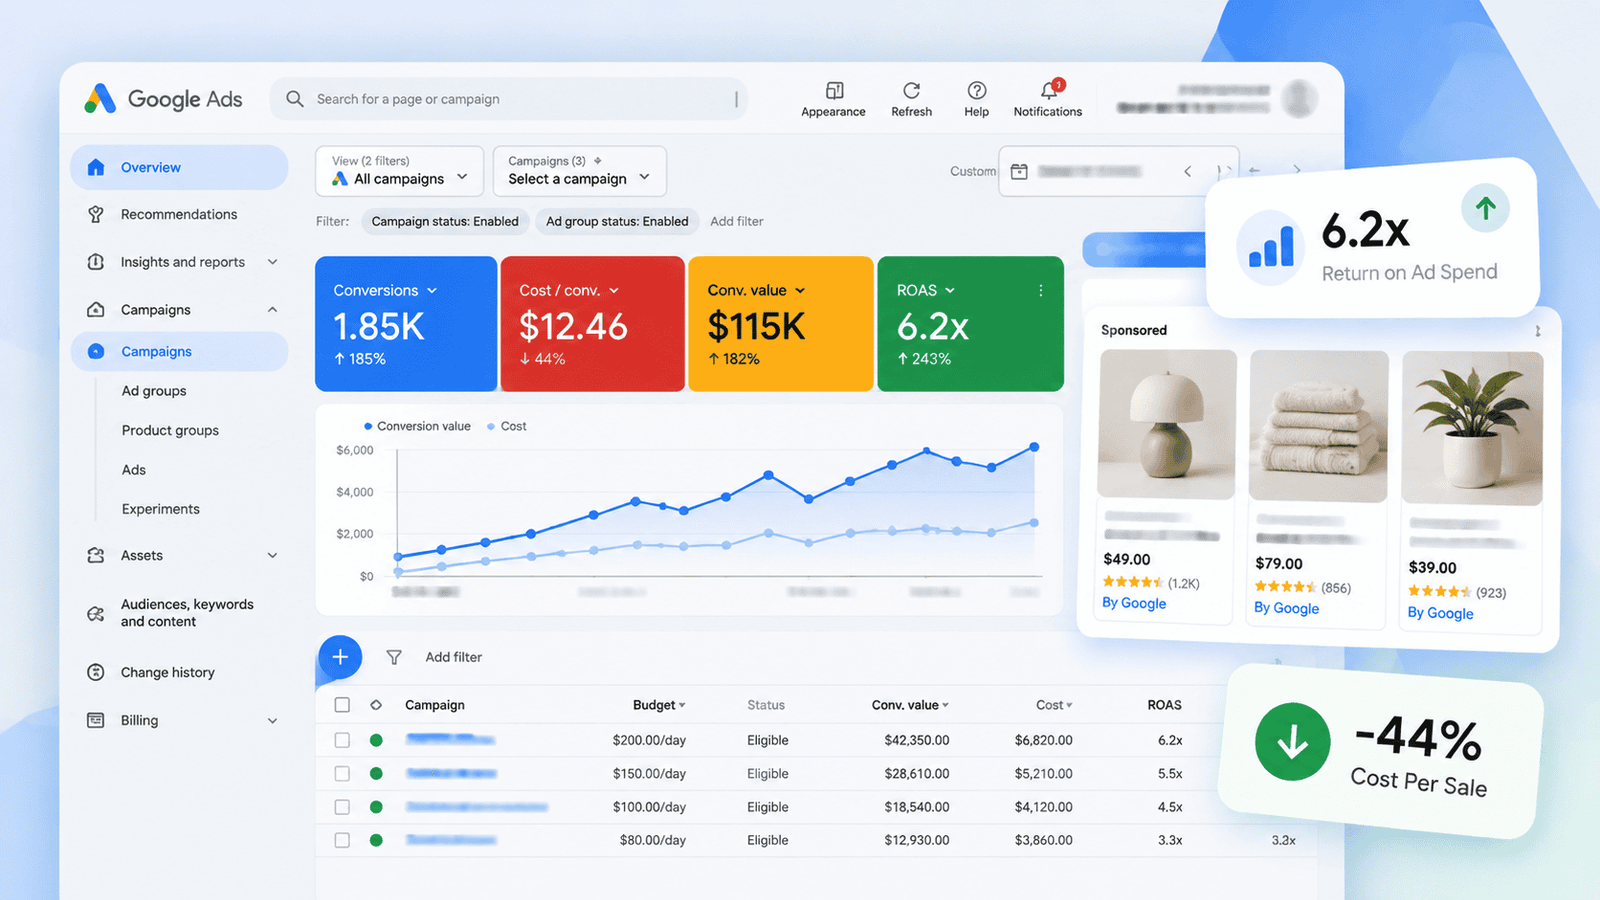Click the blurred account avatar
This screenshot has width=1600, height=900.
pyautogui.click(x=1300, y=98)
